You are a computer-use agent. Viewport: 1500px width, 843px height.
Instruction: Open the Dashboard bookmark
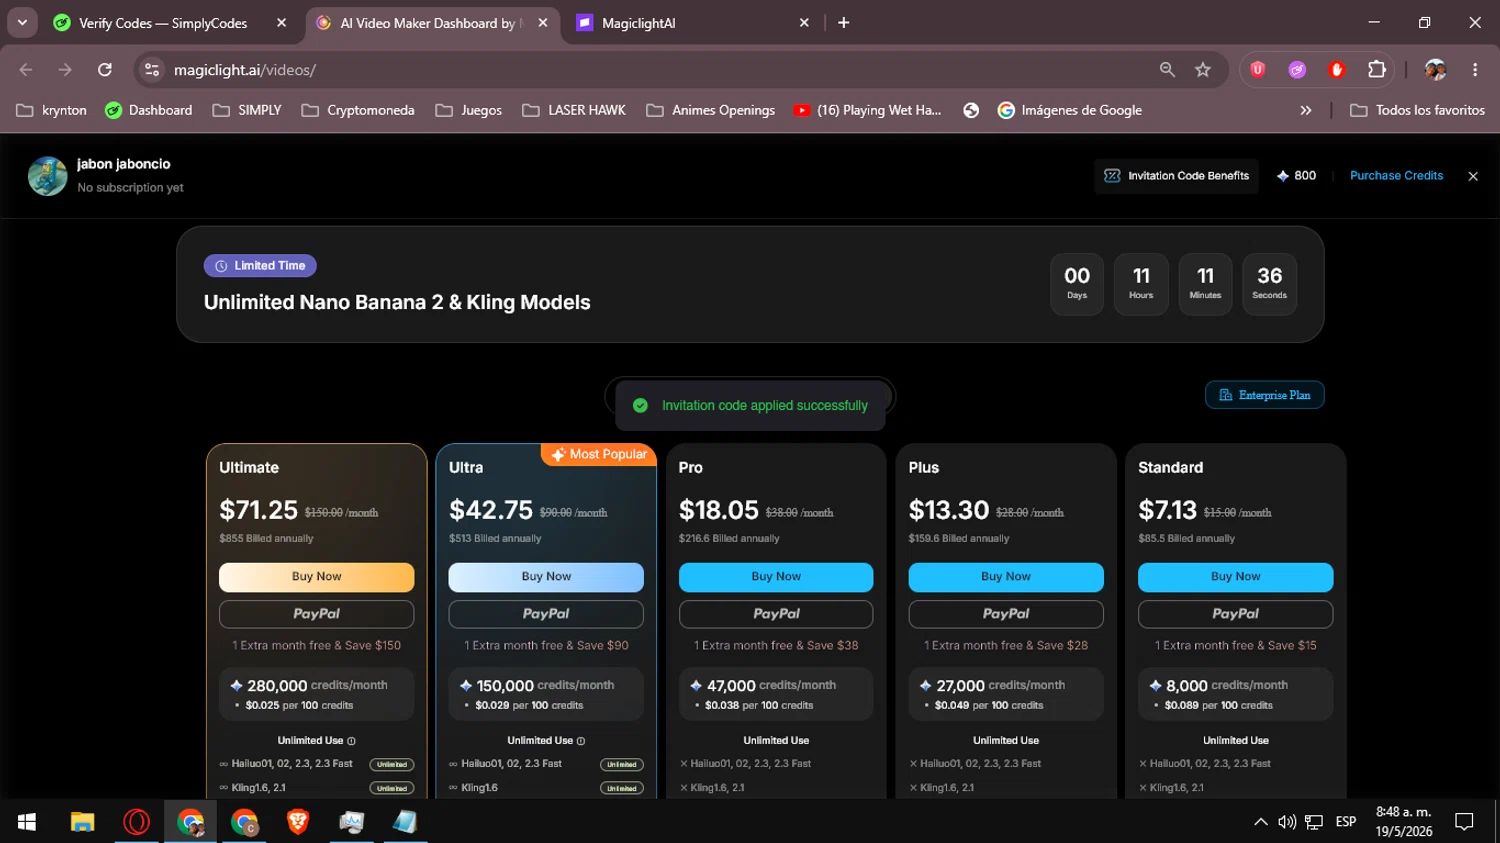[149, 110]
